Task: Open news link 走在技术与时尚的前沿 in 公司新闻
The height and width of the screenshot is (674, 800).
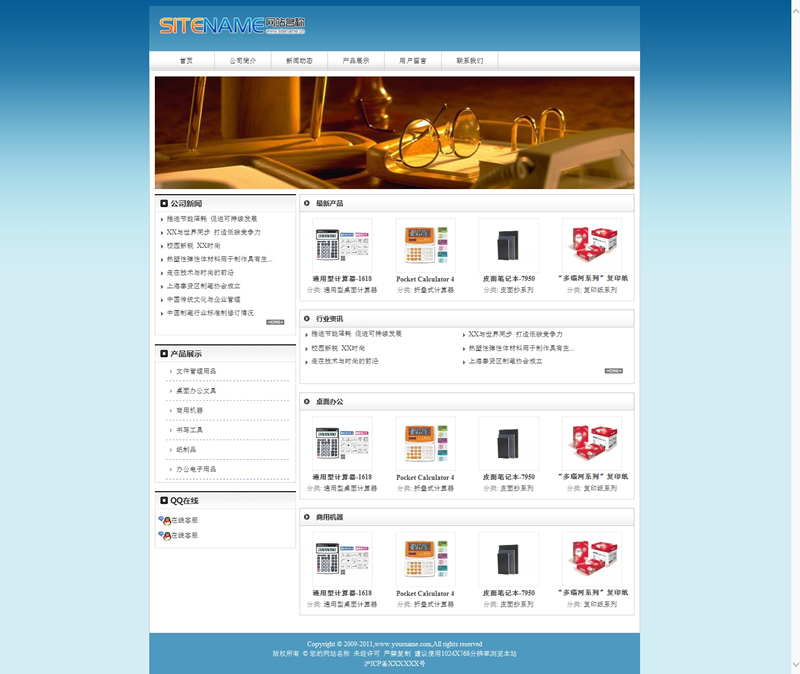Action: (x=200, y=272)
